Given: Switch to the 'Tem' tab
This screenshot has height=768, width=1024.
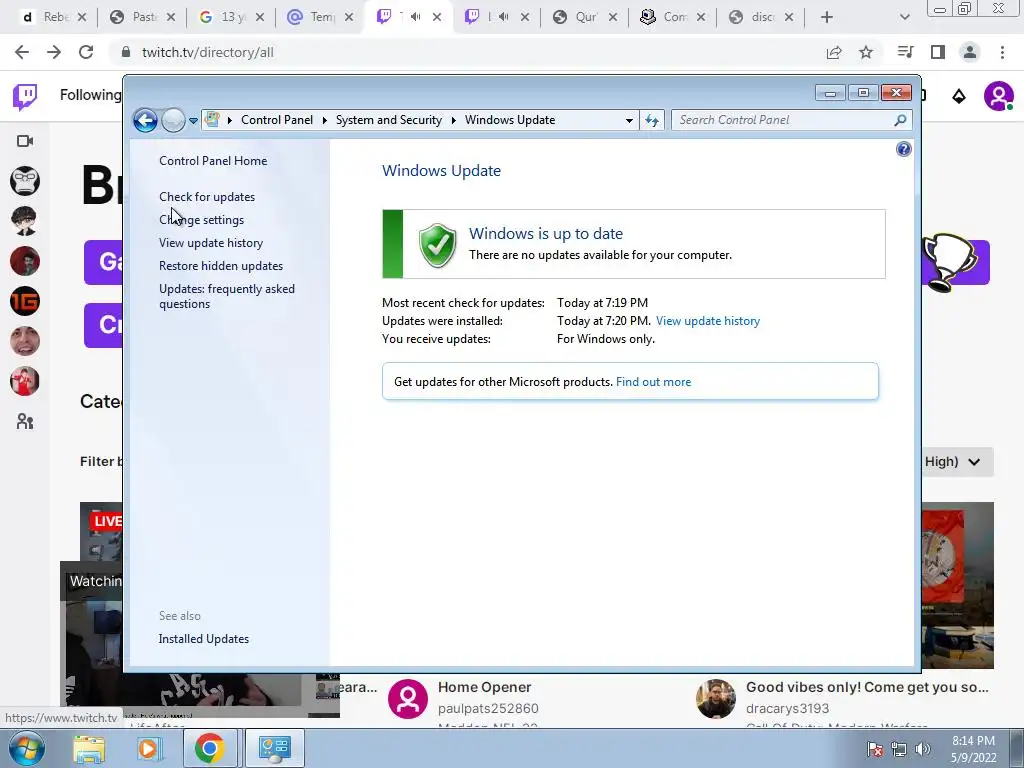Looking at the screenshot, I should point(318,17).
